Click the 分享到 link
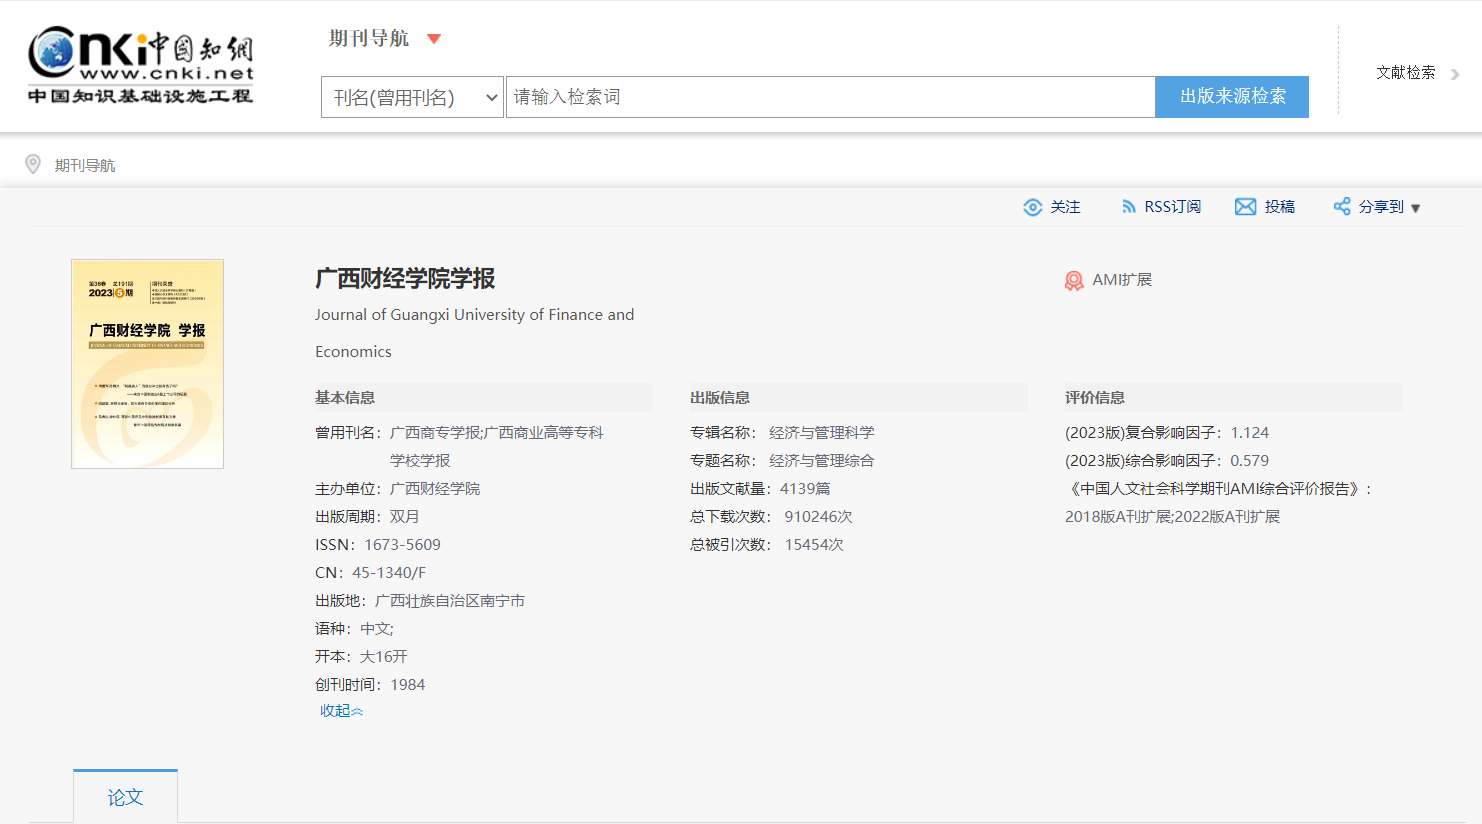1482x824 pixels. coord(1381,207)
